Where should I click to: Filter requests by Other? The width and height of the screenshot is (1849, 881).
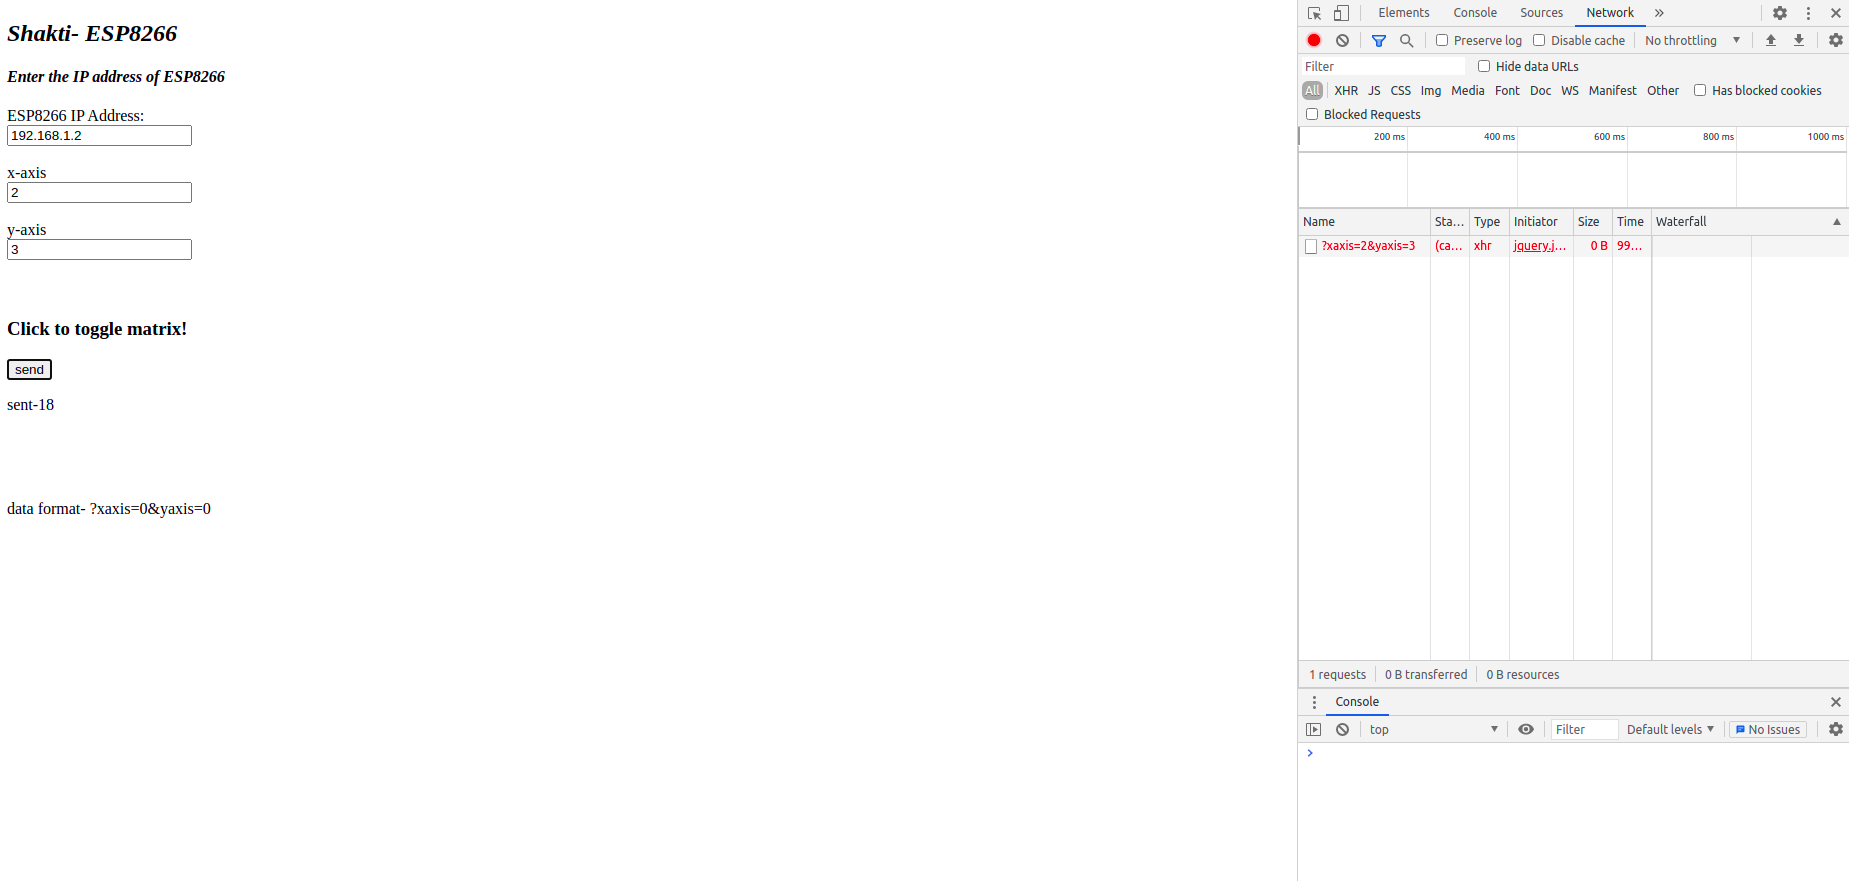pos(1663,90)
